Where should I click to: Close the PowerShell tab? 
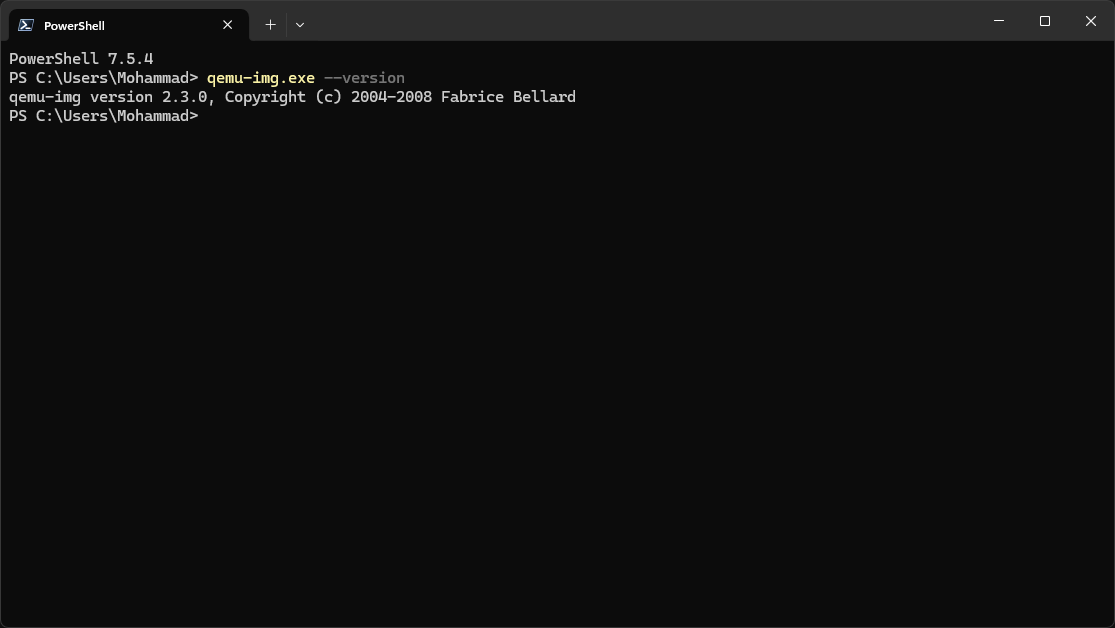click(228, 25)
